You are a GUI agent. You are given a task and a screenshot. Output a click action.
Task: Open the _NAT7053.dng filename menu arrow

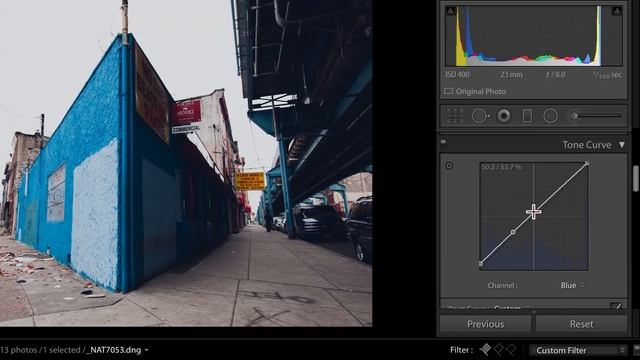[x=147, y=350]
